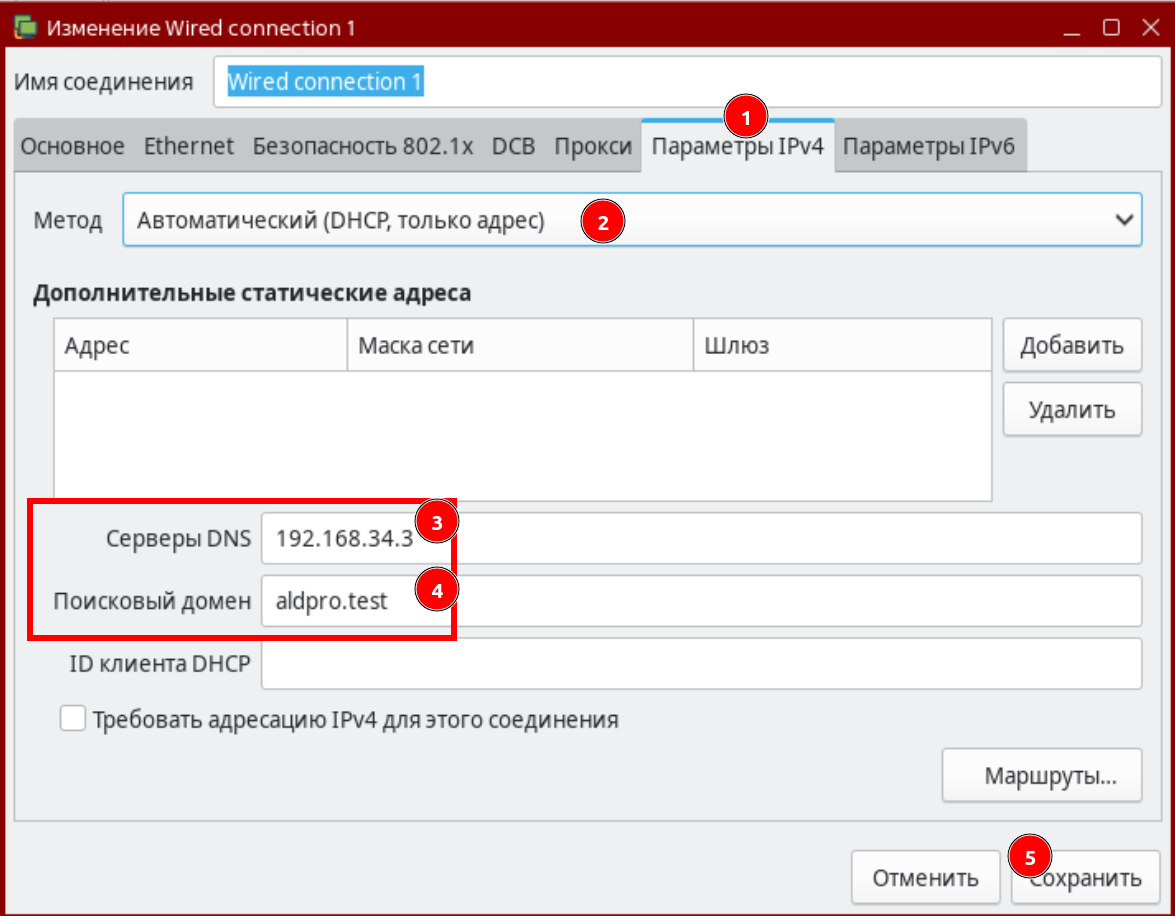This screenshot has width=1175, height=916.
Task: Open the Ethernet tab
Action: [x=188, y=147]
